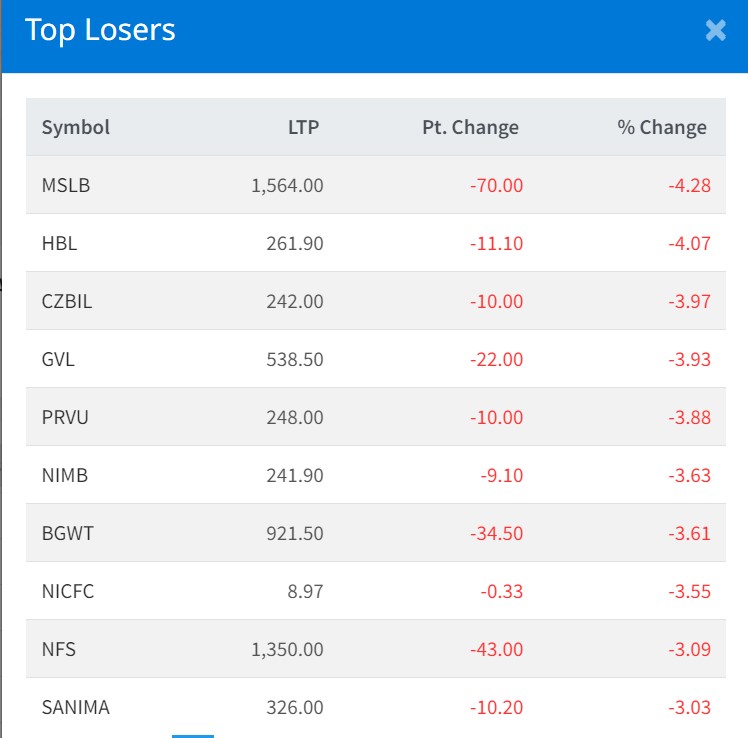The width and height of the screenshot is (748, 738).
Task: Select the NIMB symbol
Action: [x=65, y=475]
